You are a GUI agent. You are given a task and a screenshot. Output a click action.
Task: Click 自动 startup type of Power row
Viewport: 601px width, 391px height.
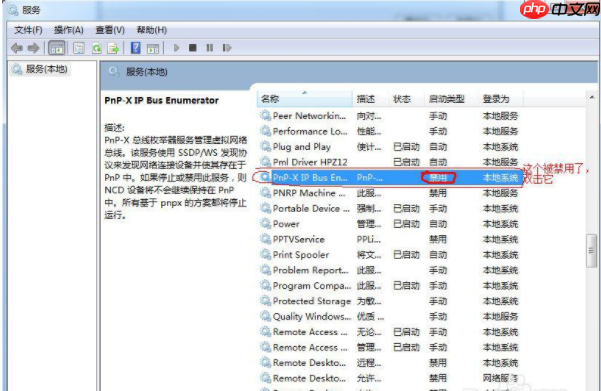tap(438, 224)
